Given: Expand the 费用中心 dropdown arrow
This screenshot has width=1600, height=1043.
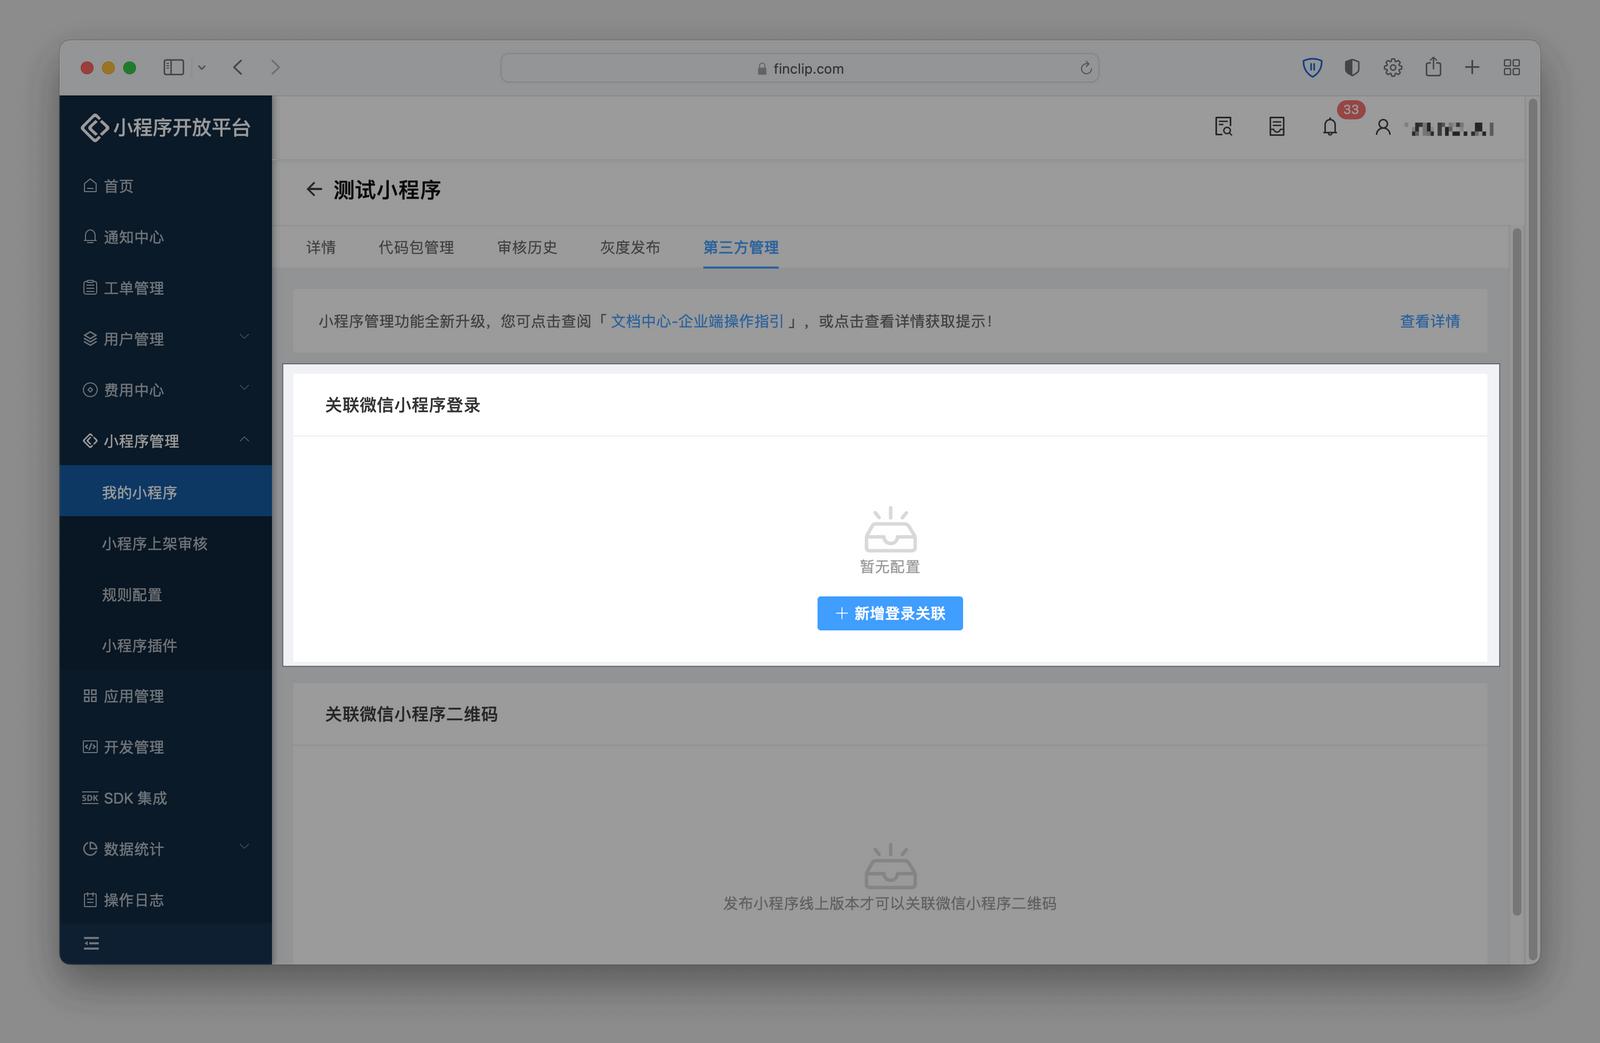Looking at the screenshot, I should [x=244, y=390].
